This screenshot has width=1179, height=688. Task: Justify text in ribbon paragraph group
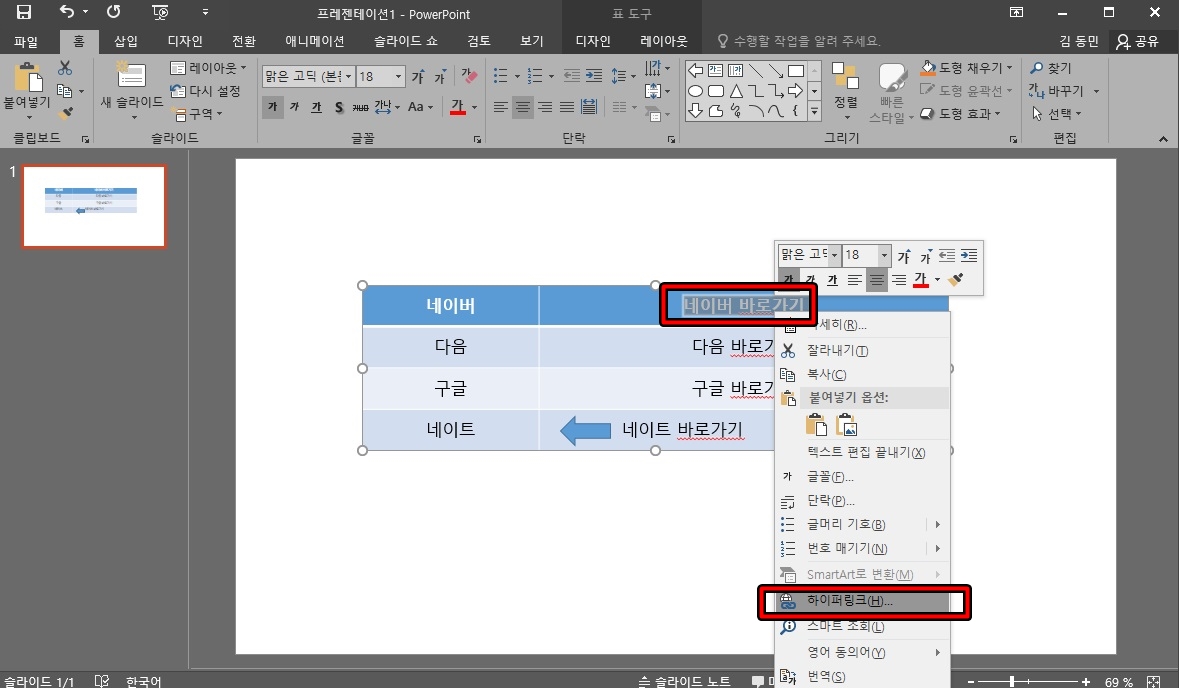(x=567, y=108)
